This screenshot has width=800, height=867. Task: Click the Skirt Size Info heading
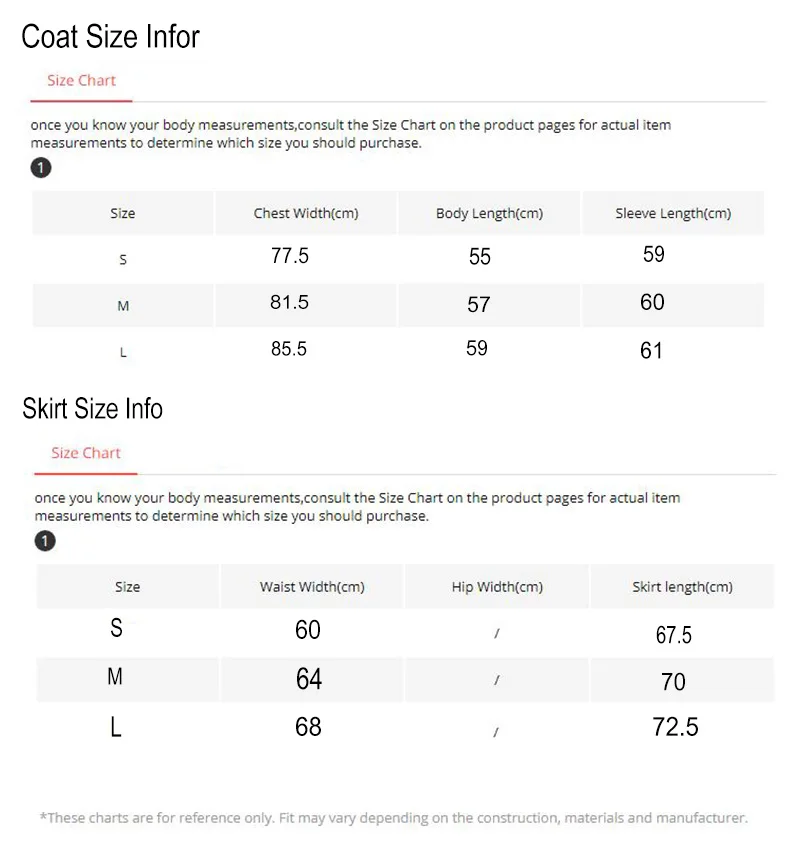point(92,409)
